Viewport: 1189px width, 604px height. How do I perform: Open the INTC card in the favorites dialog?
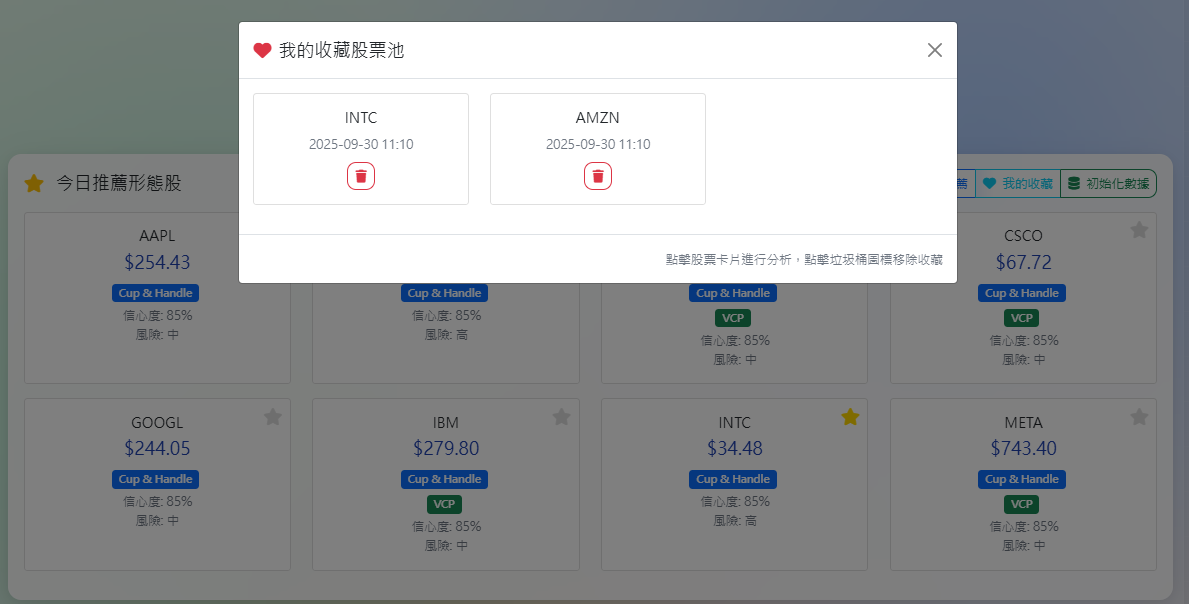[x=361, y=149]
